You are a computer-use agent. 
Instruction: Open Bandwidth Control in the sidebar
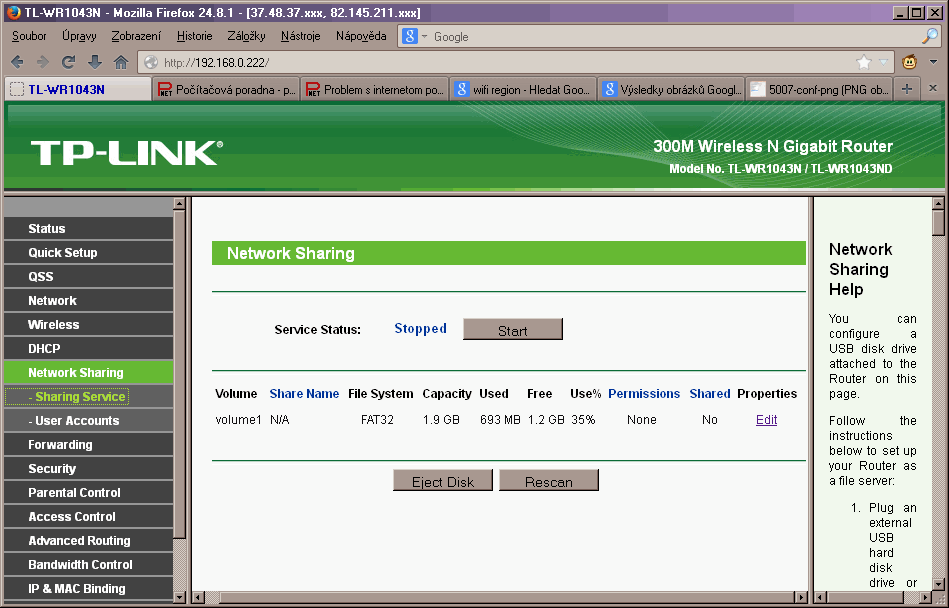[88, 564]
